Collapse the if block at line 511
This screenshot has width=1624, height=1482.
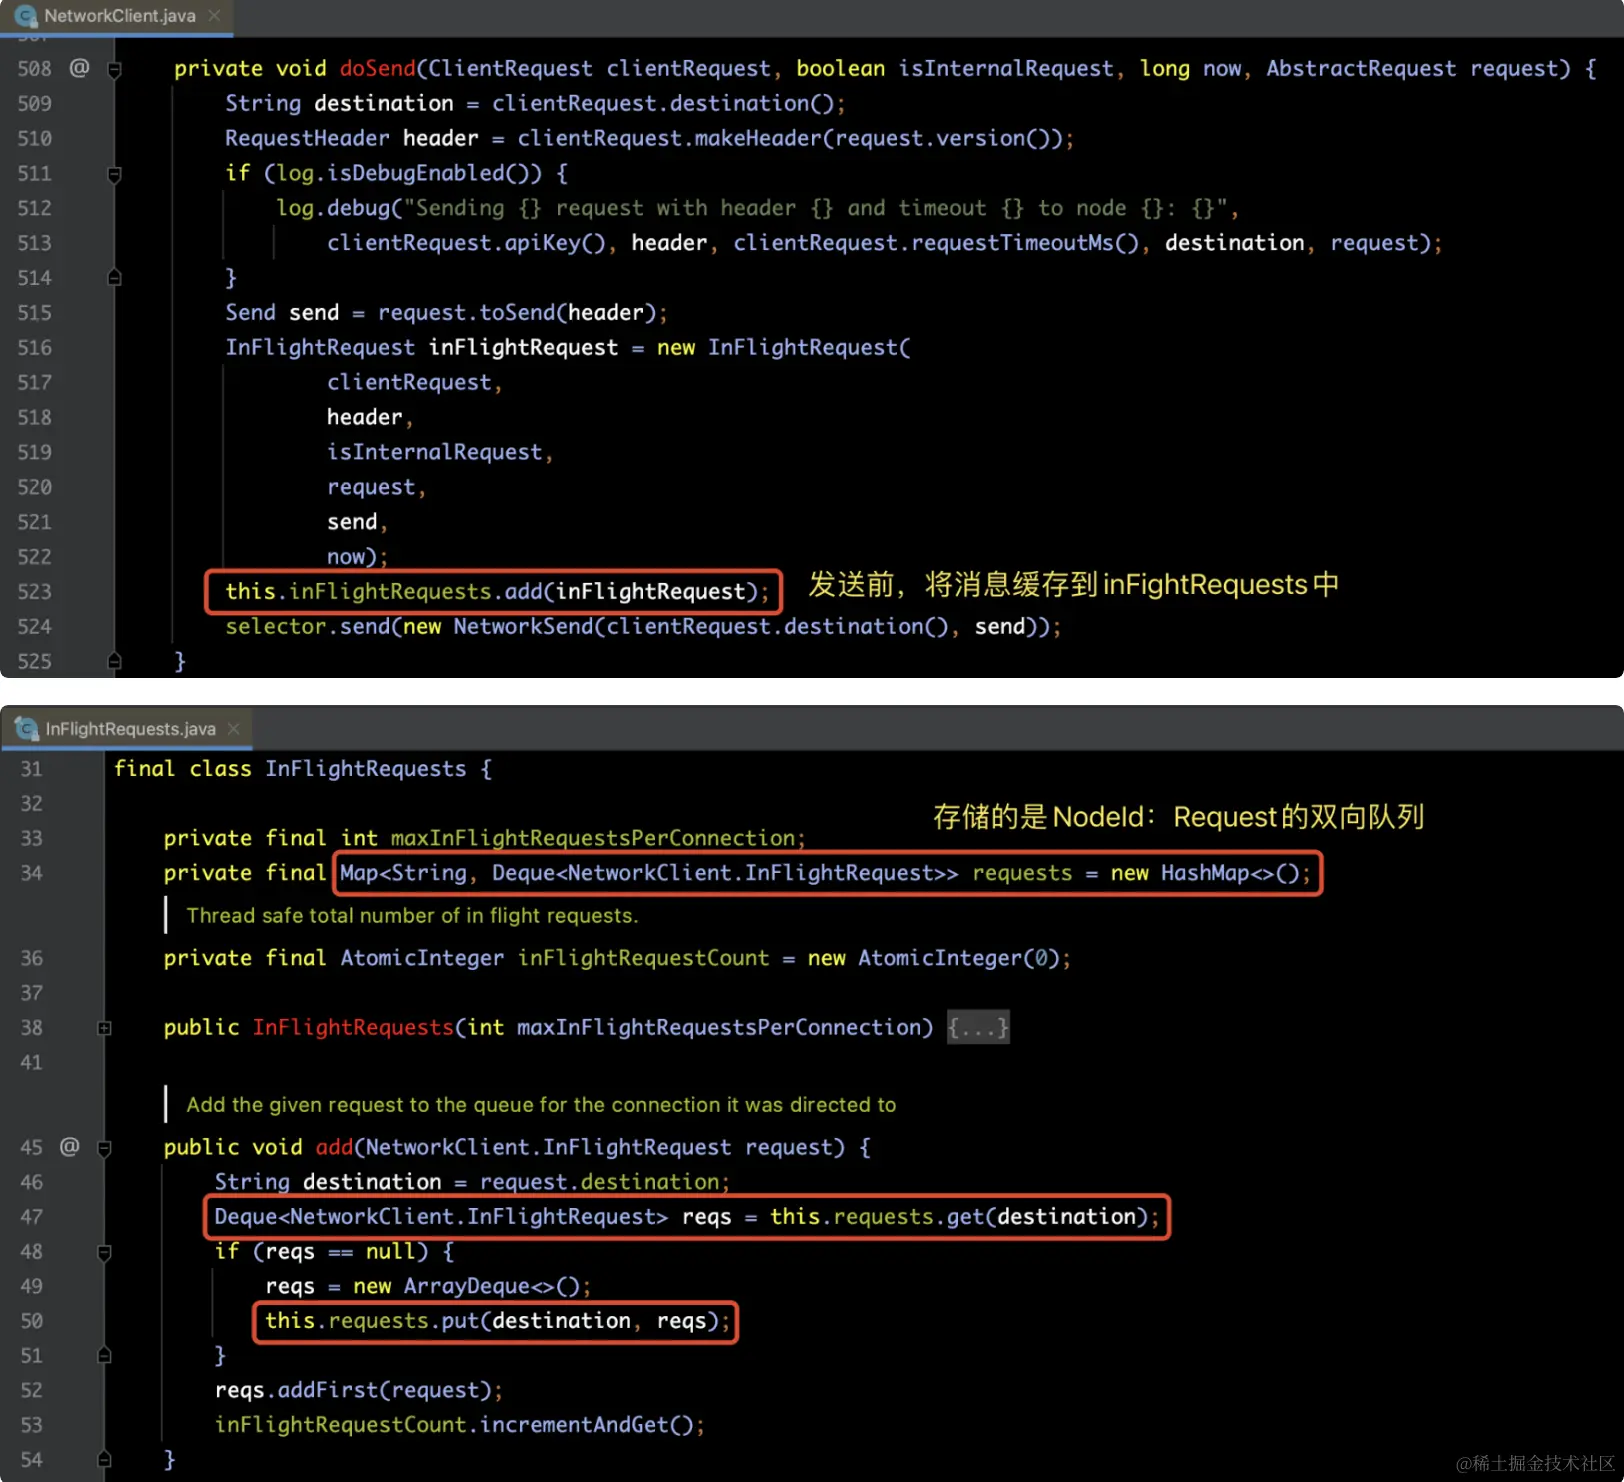[114, 174]
